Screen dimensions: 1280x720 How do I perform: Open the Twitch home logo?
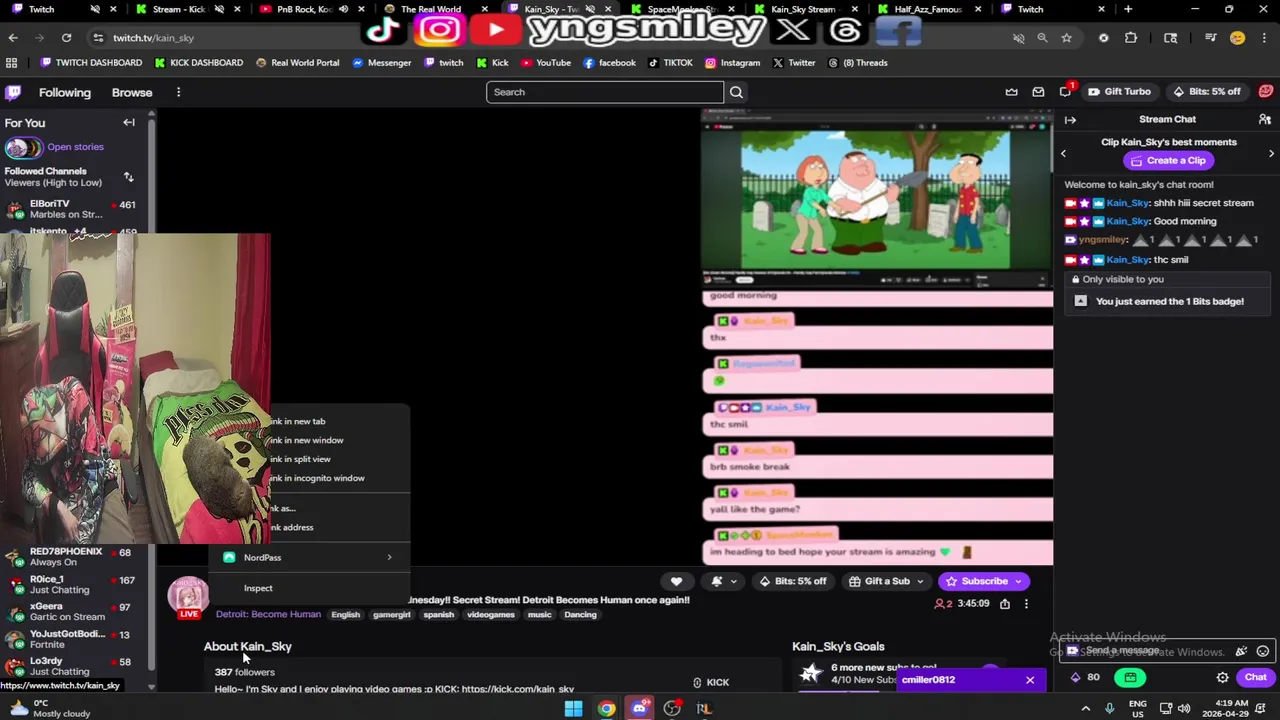click(13, 92)
